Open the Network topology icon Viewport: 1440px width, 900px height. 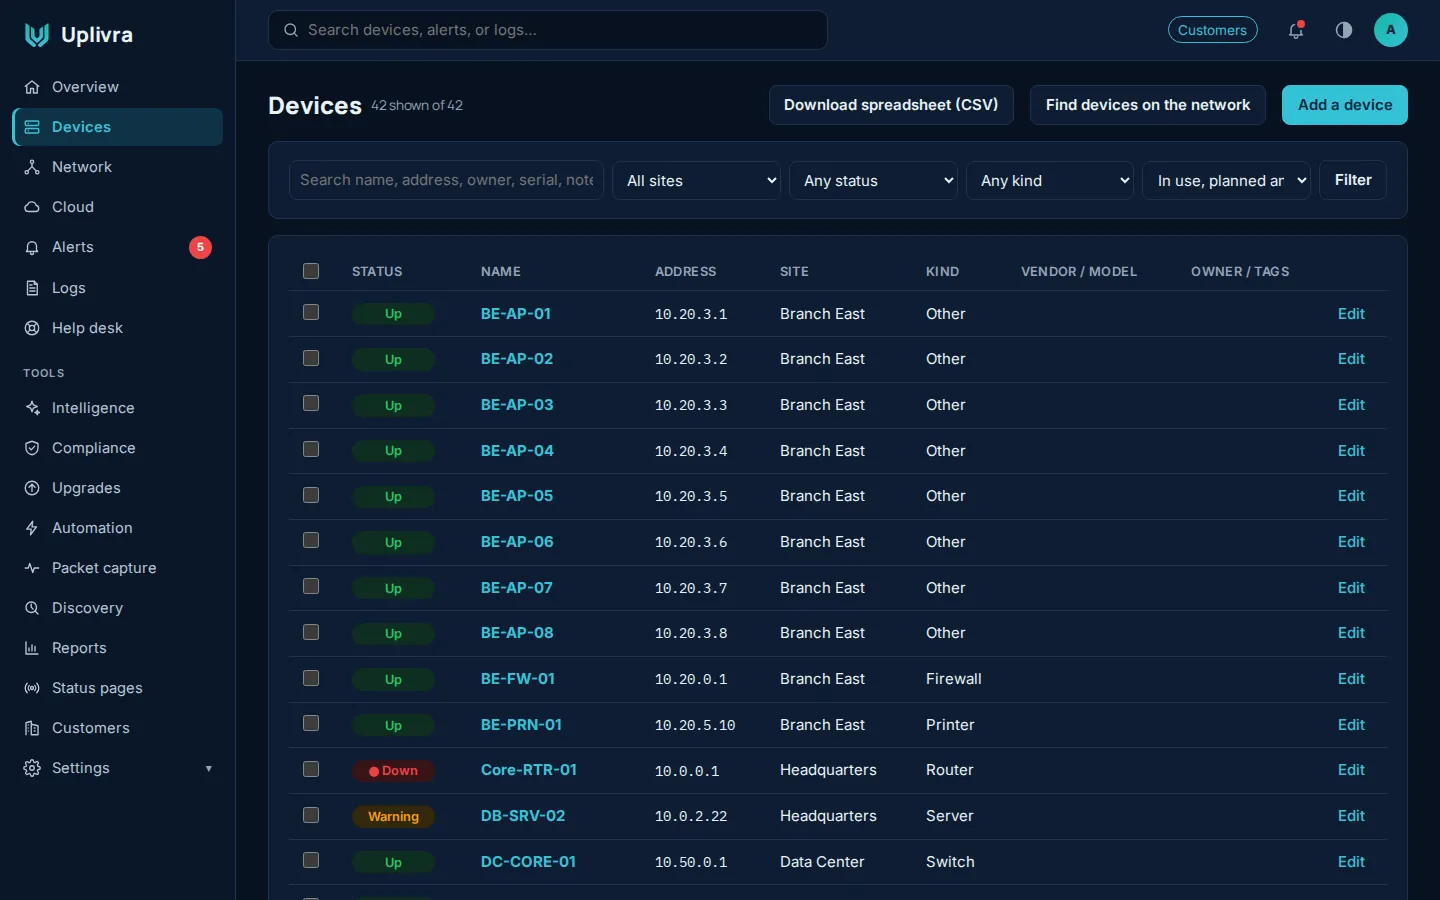32,167
